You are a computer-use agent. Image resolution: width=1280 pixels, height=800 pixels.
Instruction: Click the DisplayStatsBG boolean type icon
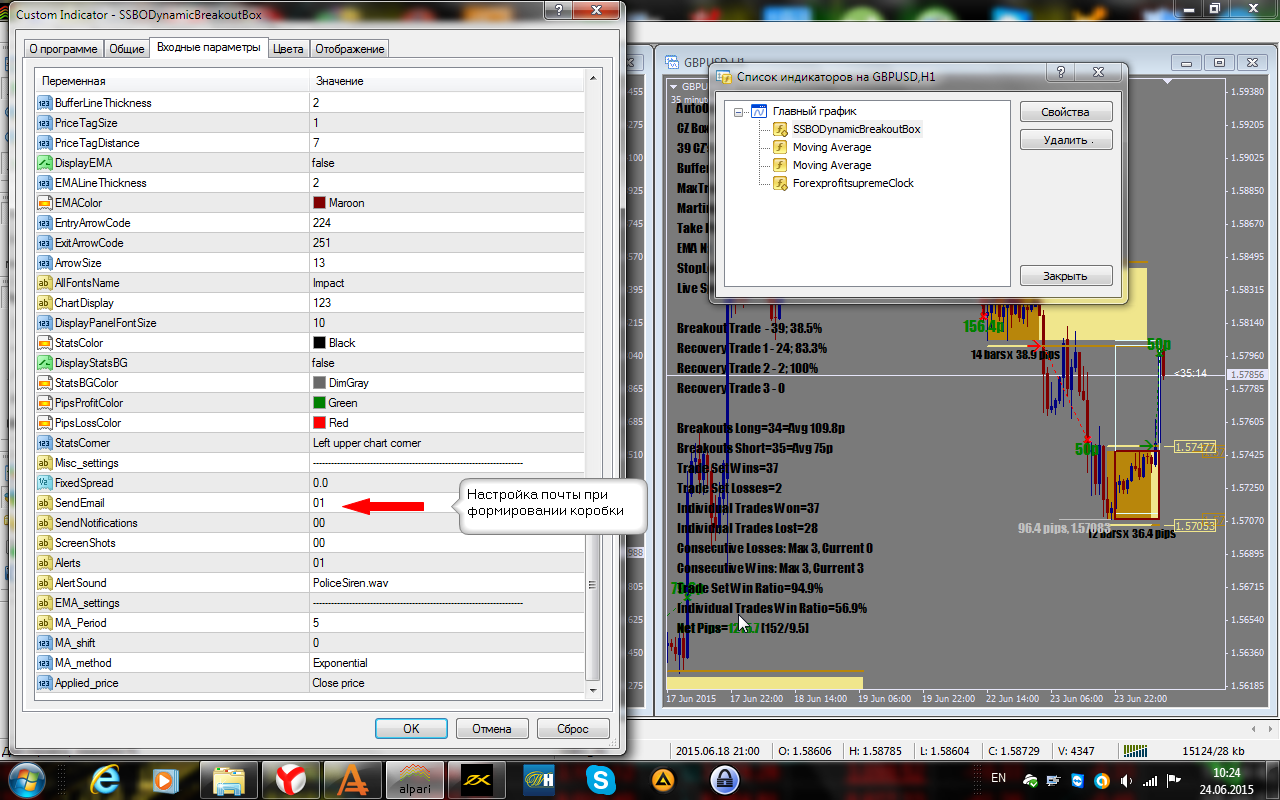click(x=44, y=363)
